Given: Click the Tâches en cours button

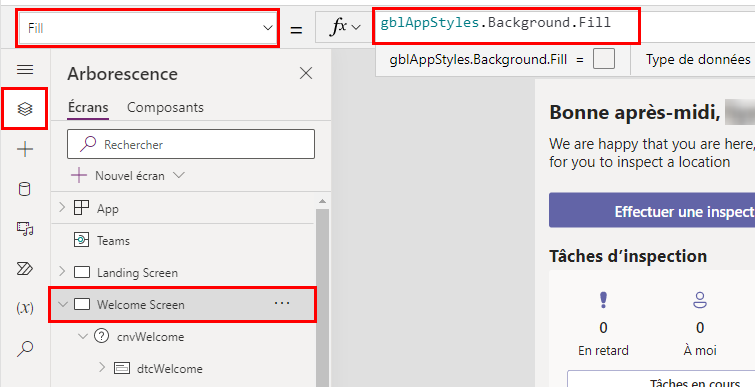Looking at the screenshot, I should 661,379.
